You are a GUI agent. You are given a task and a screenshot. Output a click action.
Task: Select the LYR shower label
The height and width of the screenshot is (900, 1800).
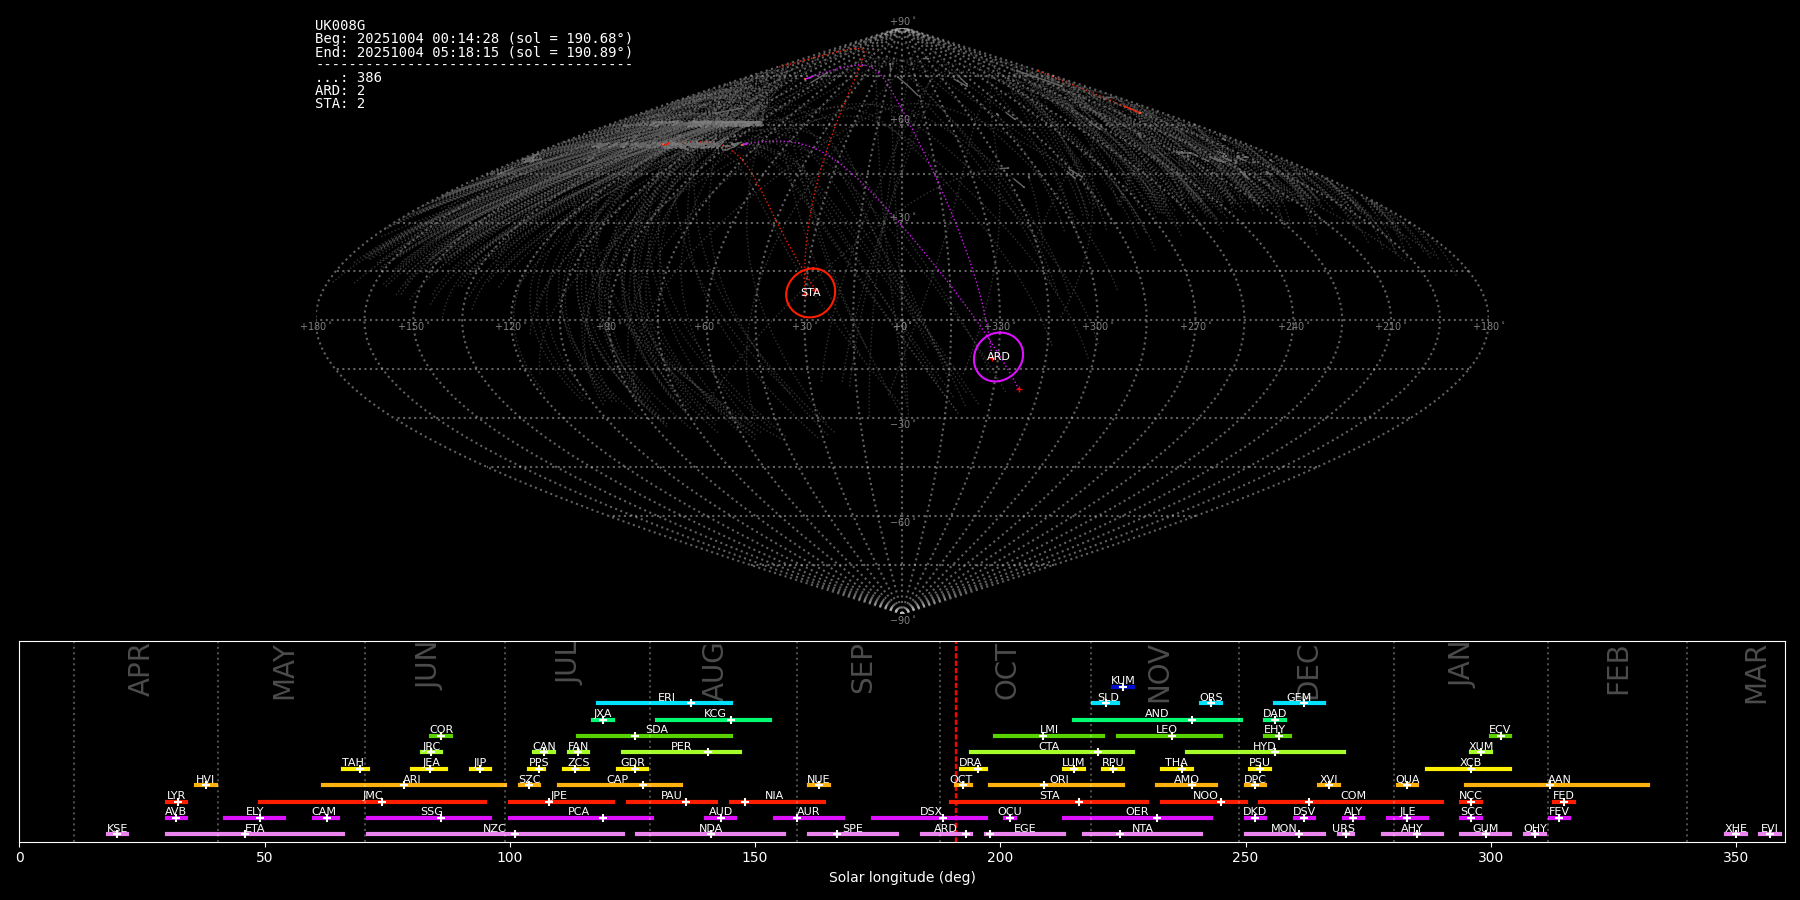176,796
